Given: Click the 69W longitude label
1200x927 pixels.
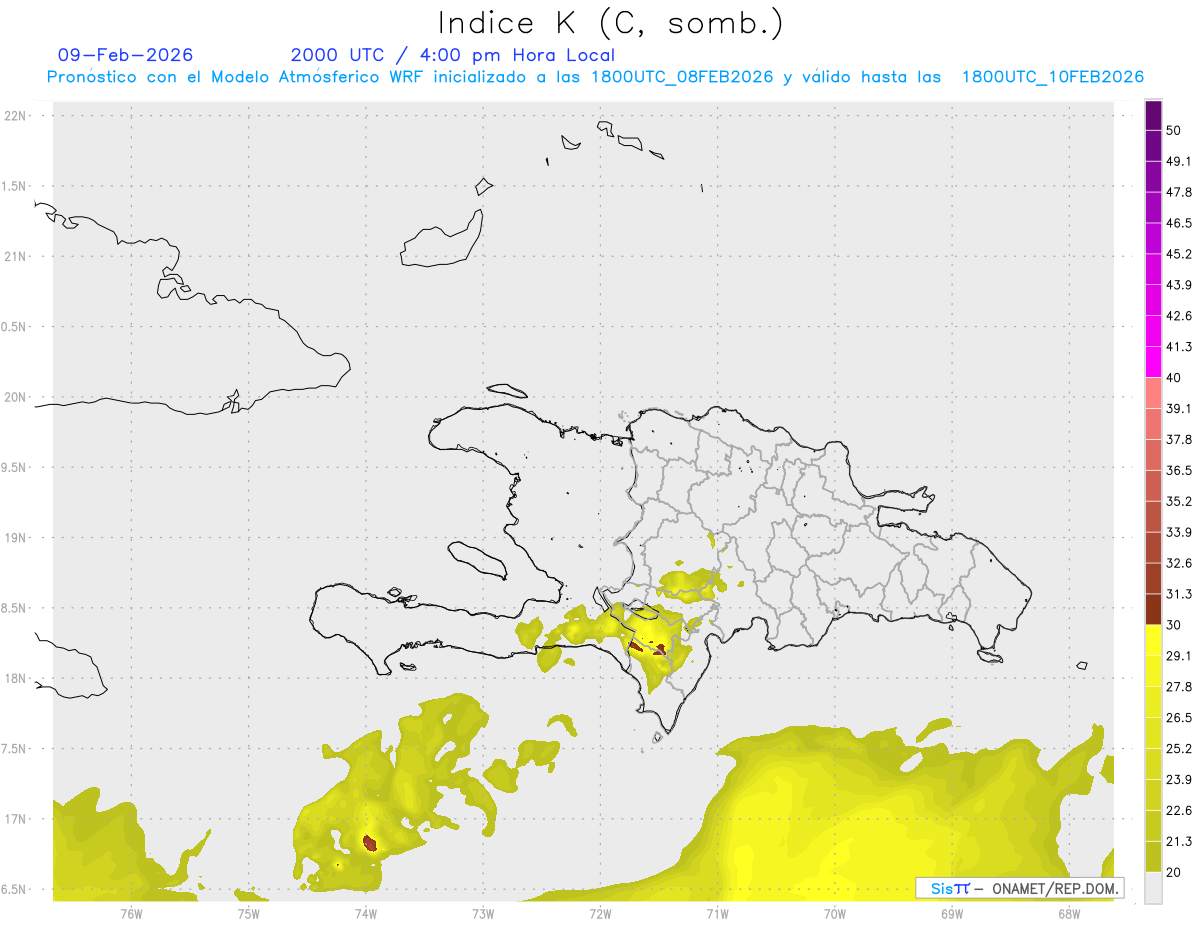Looking at the screenshot, I should click(952, 913).
